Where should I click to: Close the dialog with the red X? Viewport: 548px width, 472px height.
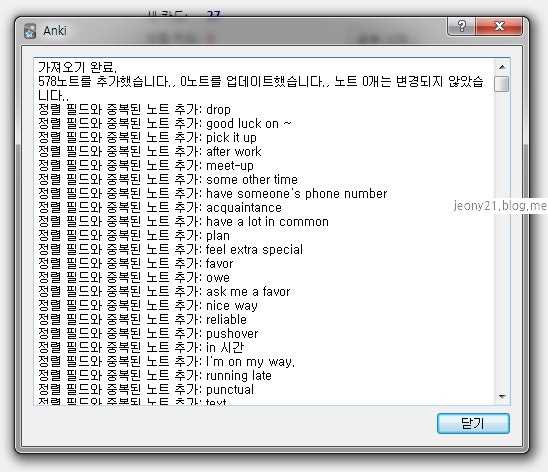coord(499,26)
